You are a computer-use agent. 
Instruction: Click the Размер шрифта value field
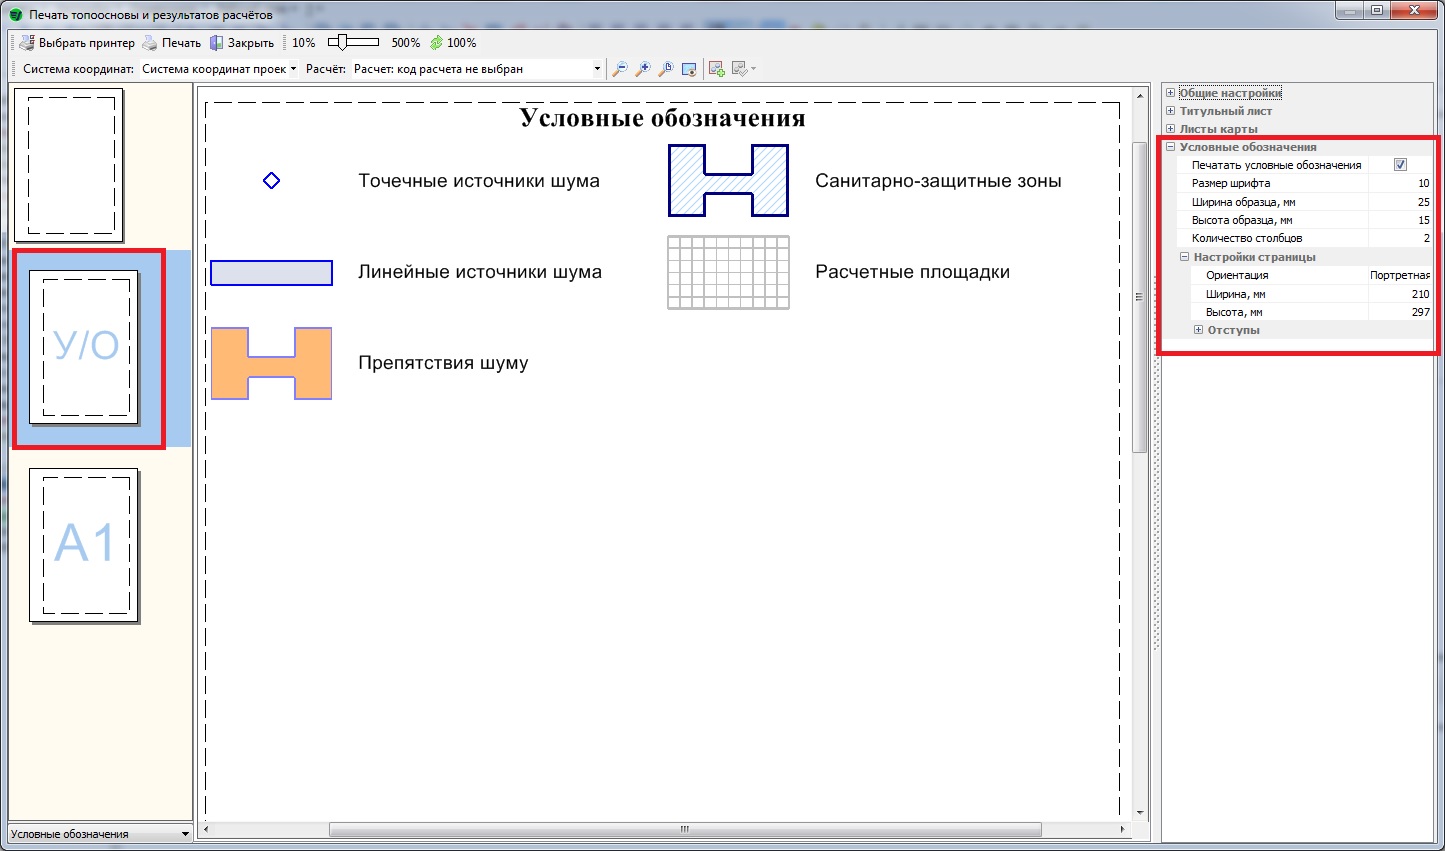pos(1400,184)
